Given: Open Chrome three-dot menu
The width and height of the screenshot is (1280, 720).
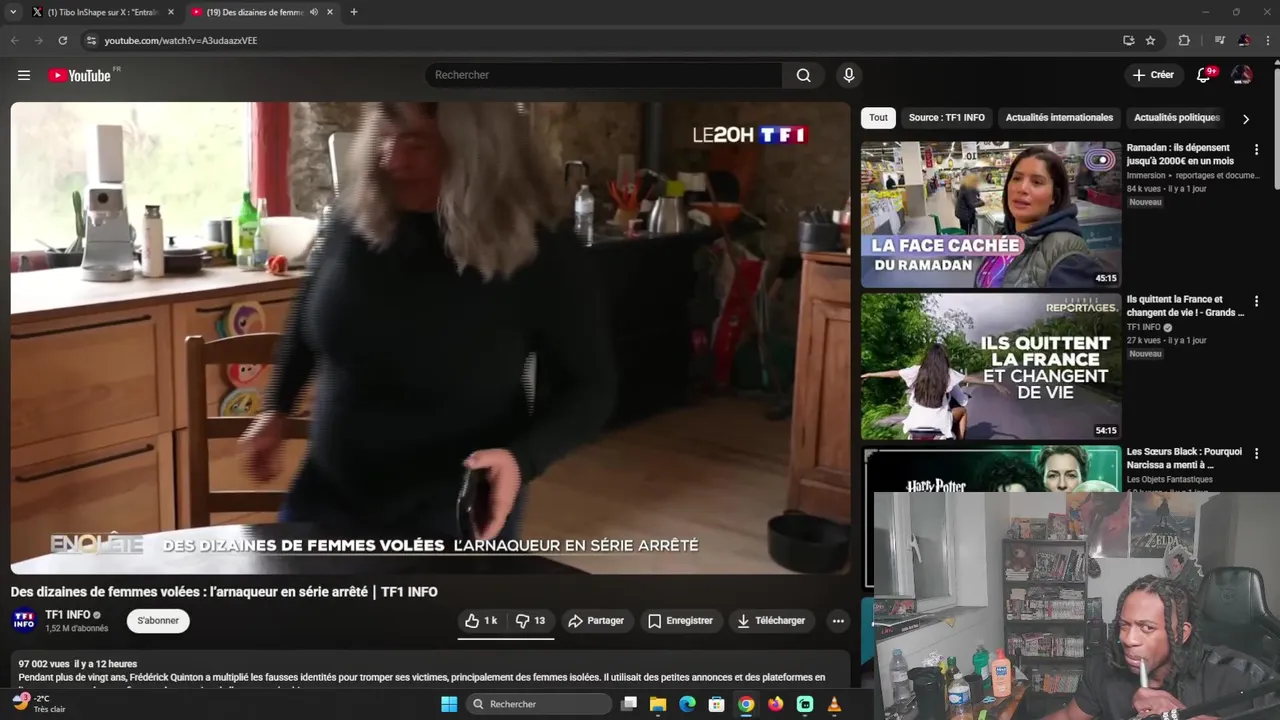Looking at the screenshot, I should click(1267, 40).
